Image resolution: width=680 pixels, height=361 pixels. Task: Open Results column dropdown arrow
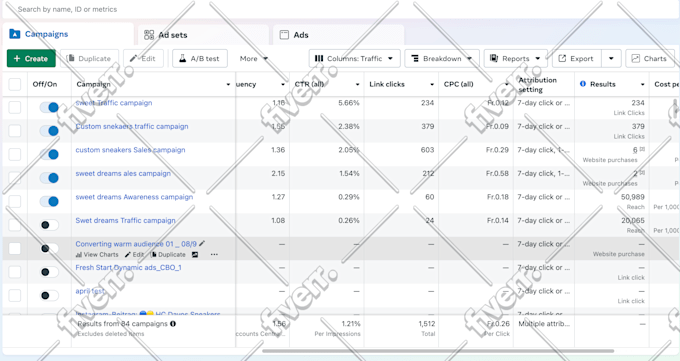pos(643,85)
